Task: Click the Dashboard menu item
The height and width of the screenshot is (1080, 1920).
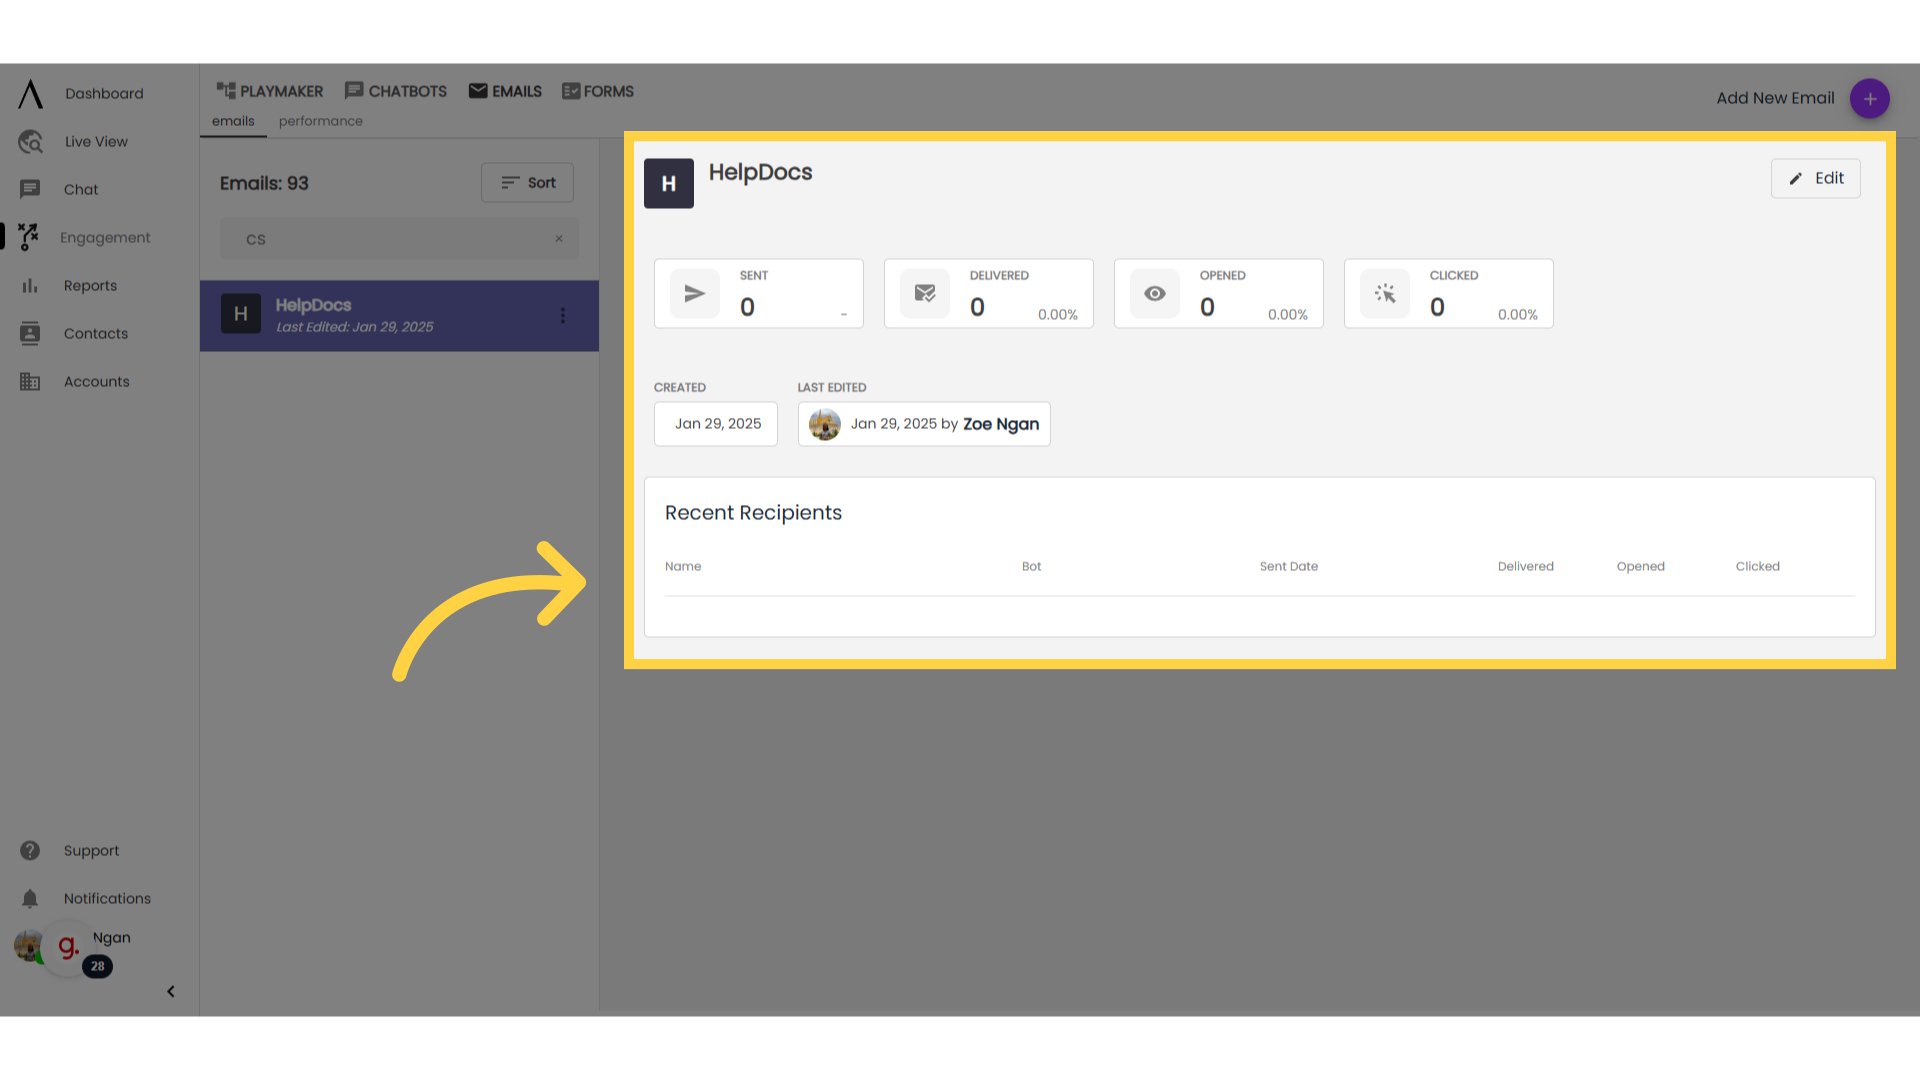Action: pos(104,94)
